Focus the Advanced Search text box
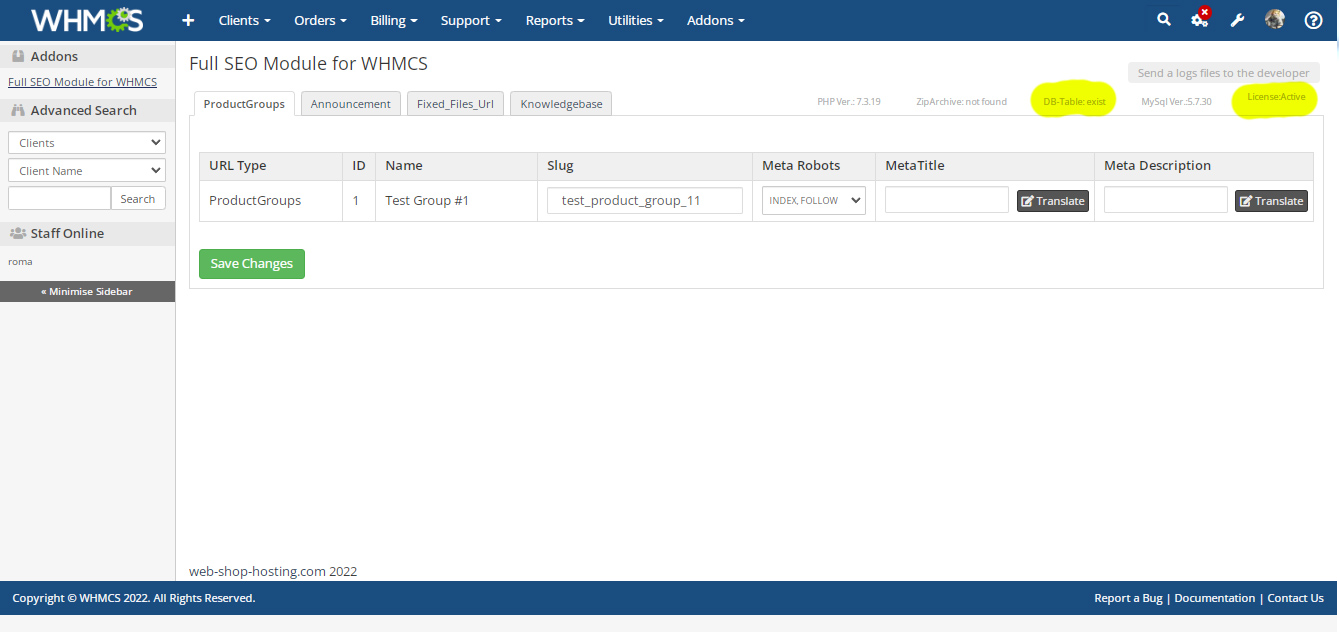This screenshot has height=632, width=1339. point(59,198)
